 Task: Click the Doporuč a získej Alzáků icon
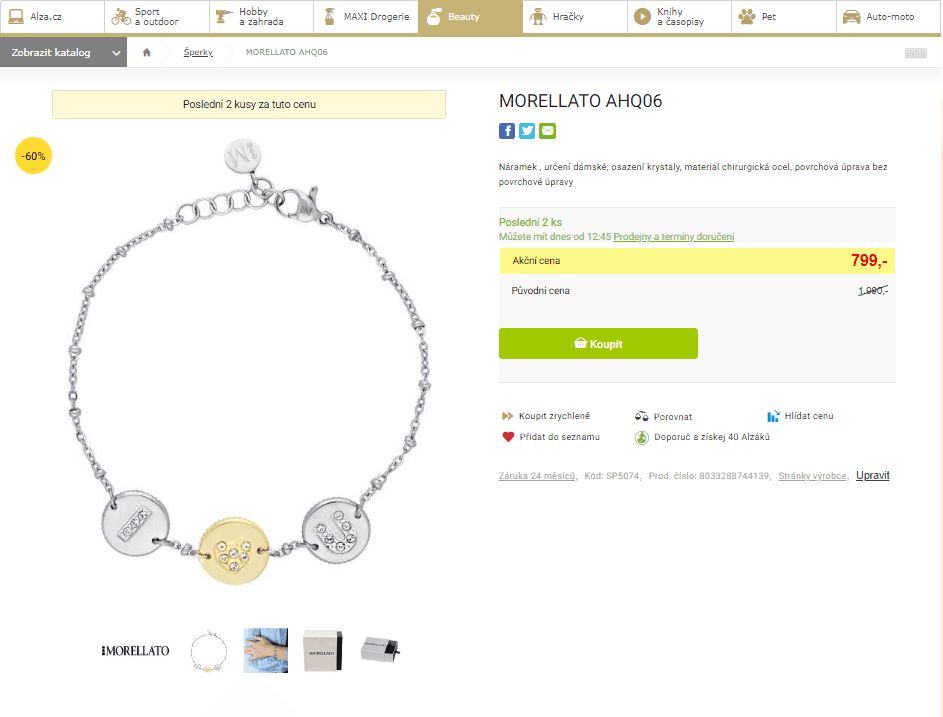[642, 437]
